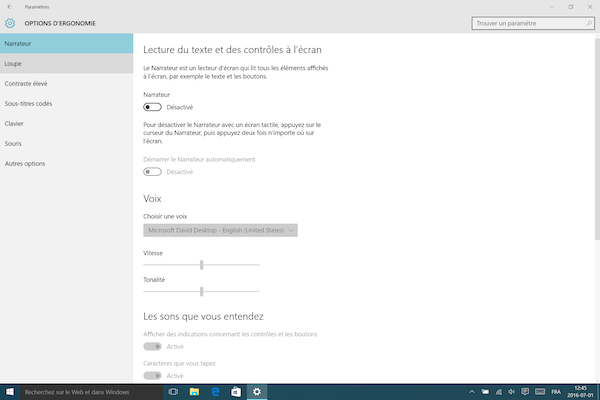Image resolution: width=600 pixels, height=400 pixels.
Task: Click the Voix section heading
Action: click(x=152, y=199)
